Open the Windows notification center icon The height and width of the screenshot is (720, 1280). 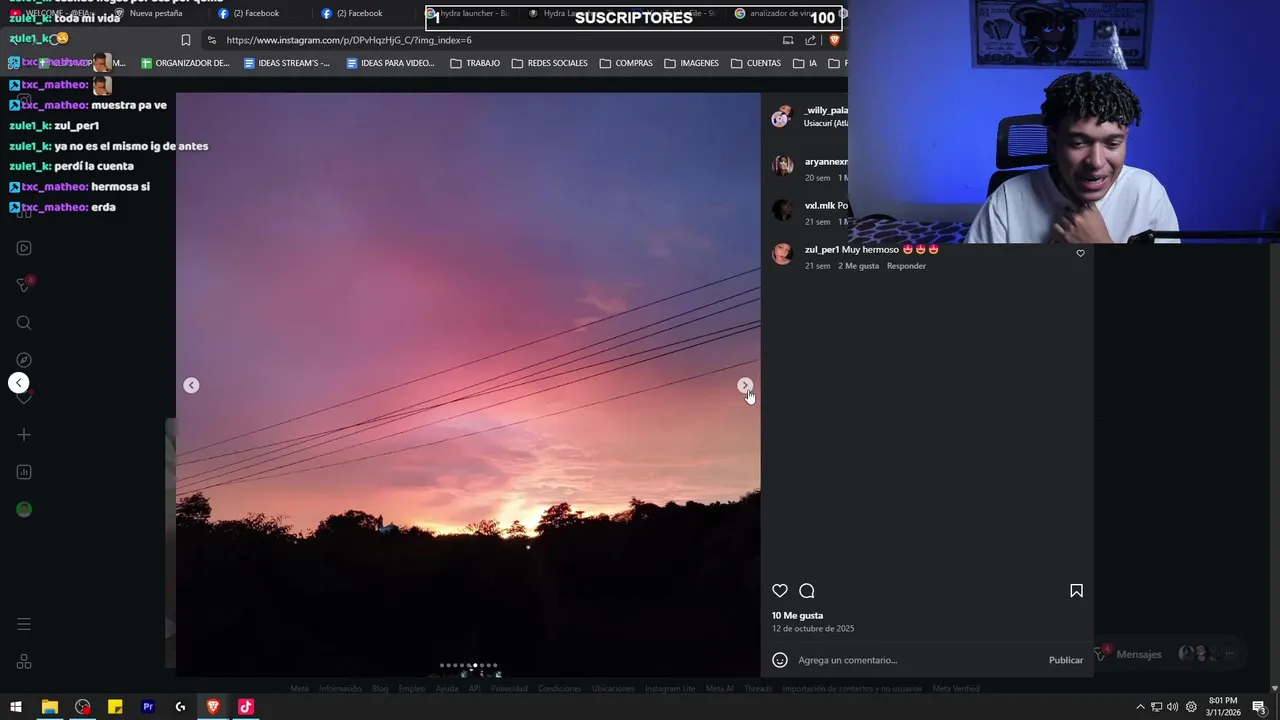1261,707
